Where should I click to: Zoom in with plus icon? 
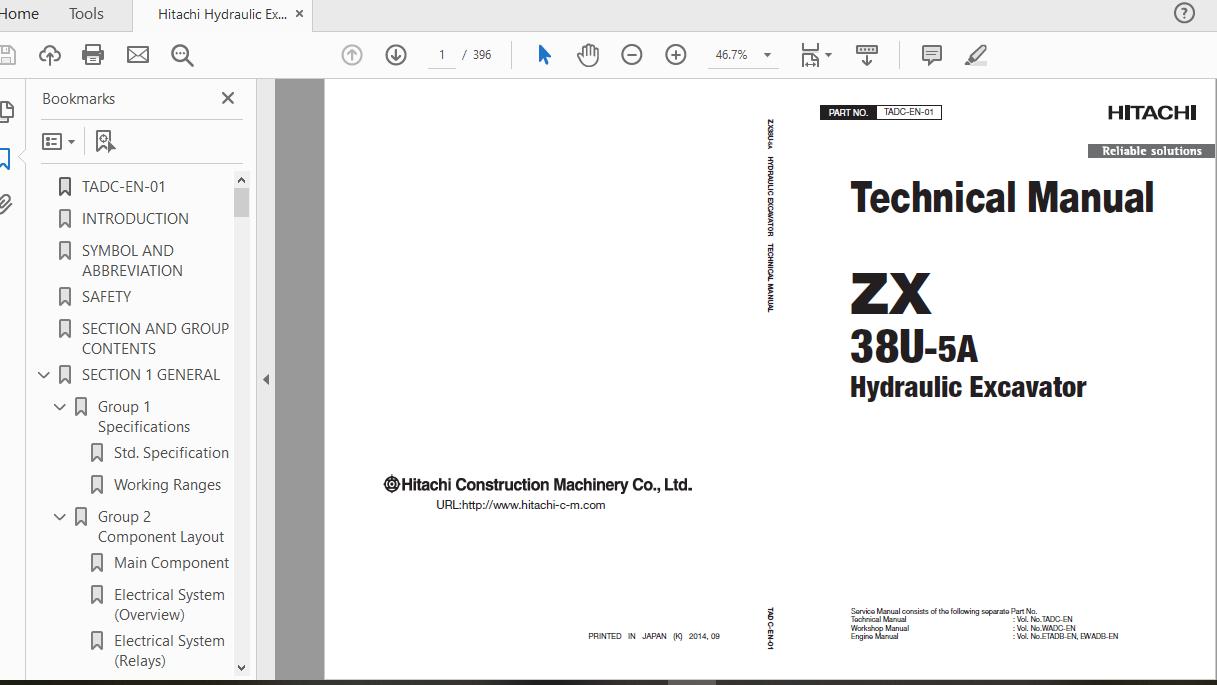676,55
